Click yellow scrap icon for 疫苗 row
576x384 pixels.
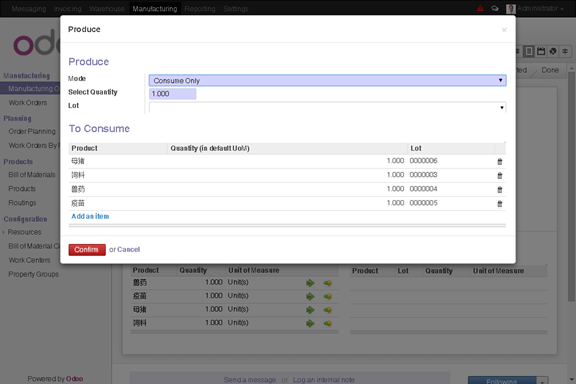pos(328,297)
